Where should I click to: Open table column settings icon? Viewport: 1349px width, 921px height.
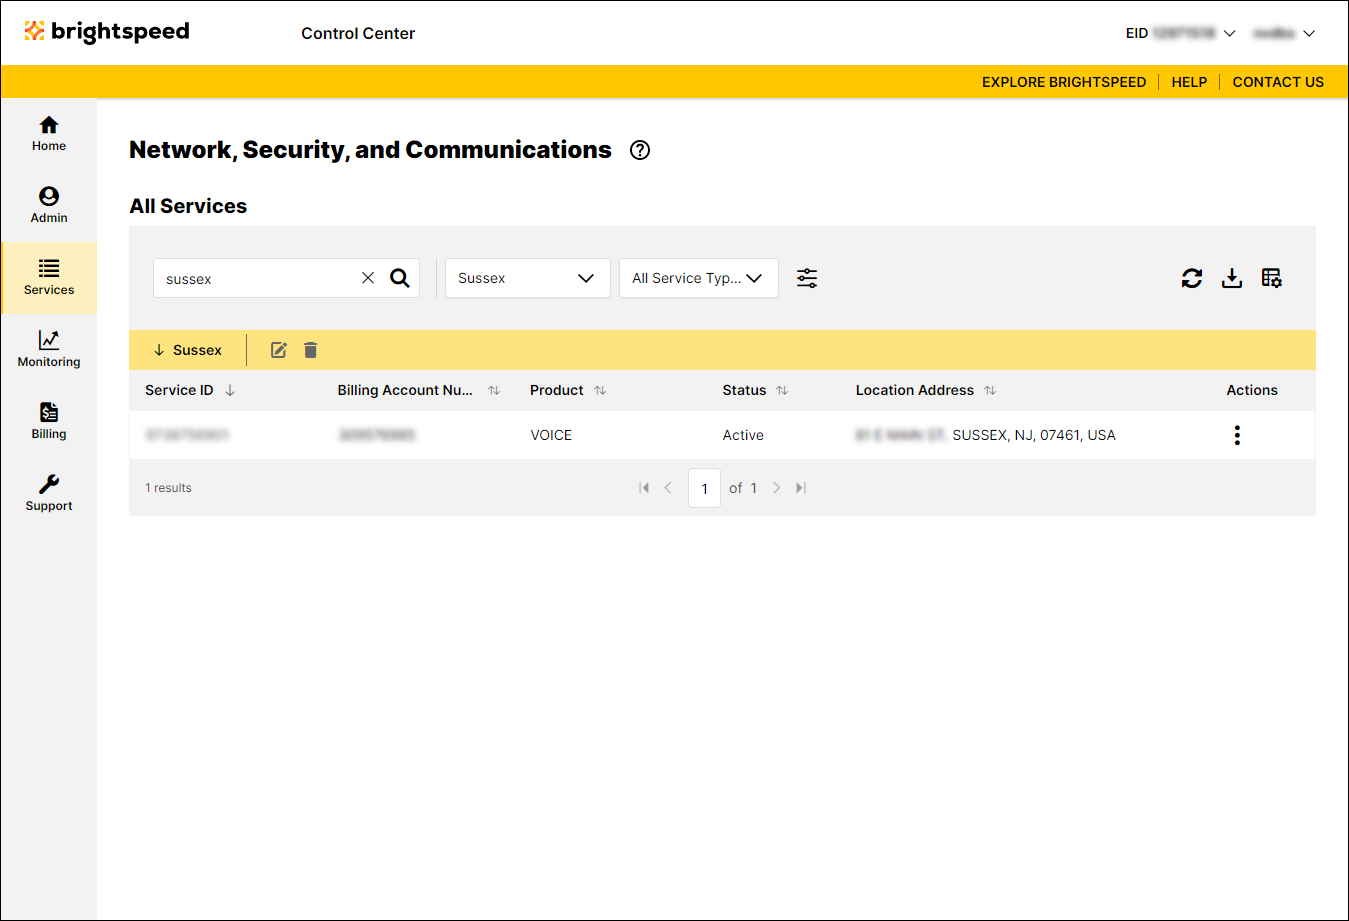tap(1272, 278)
